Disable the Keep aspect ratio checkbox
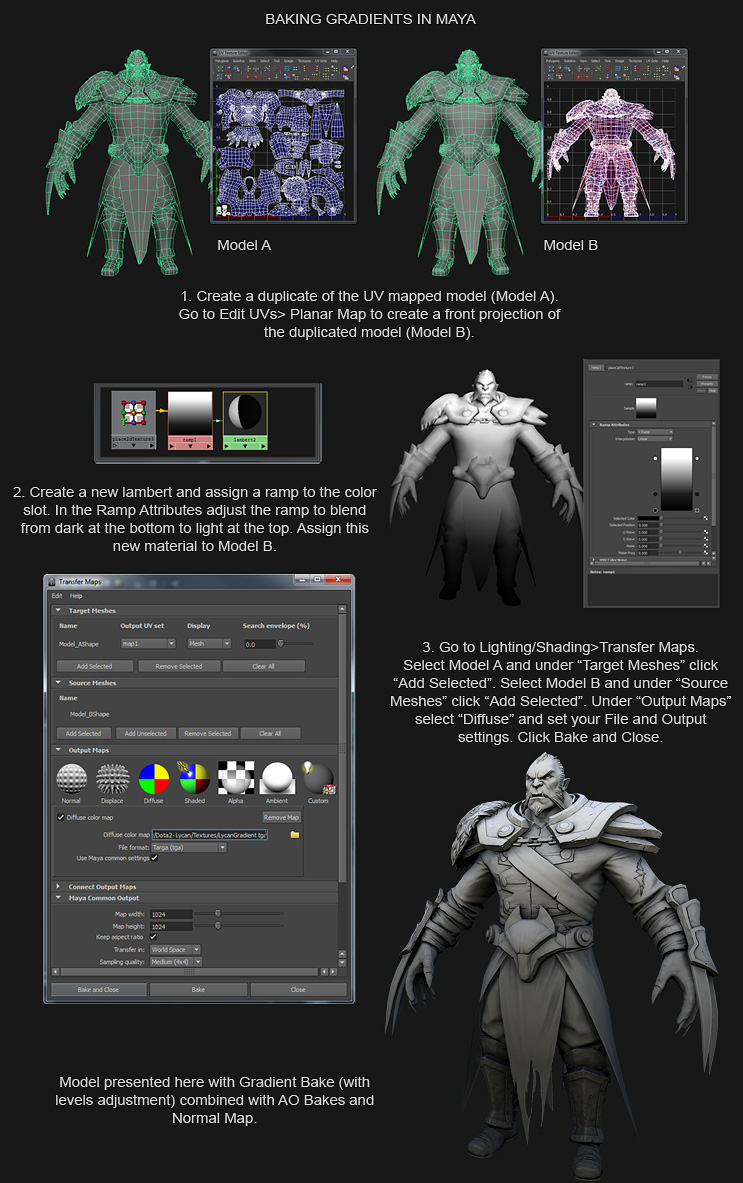The image size is (743, 1183). 154,937
